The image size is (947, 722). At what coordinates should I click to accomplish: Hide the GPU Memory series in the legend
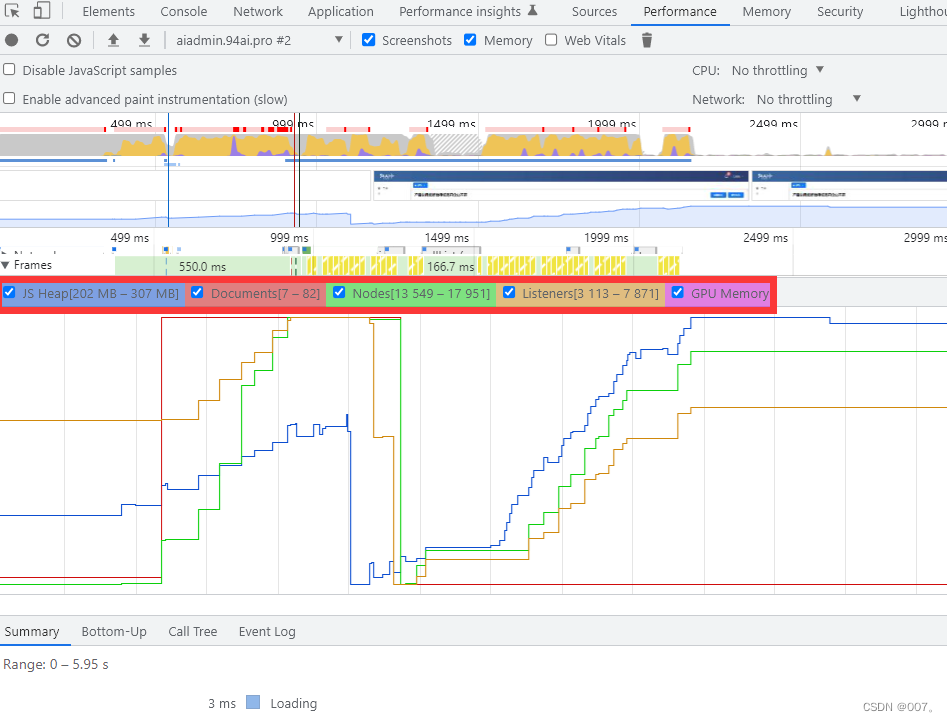click(678, 293)
